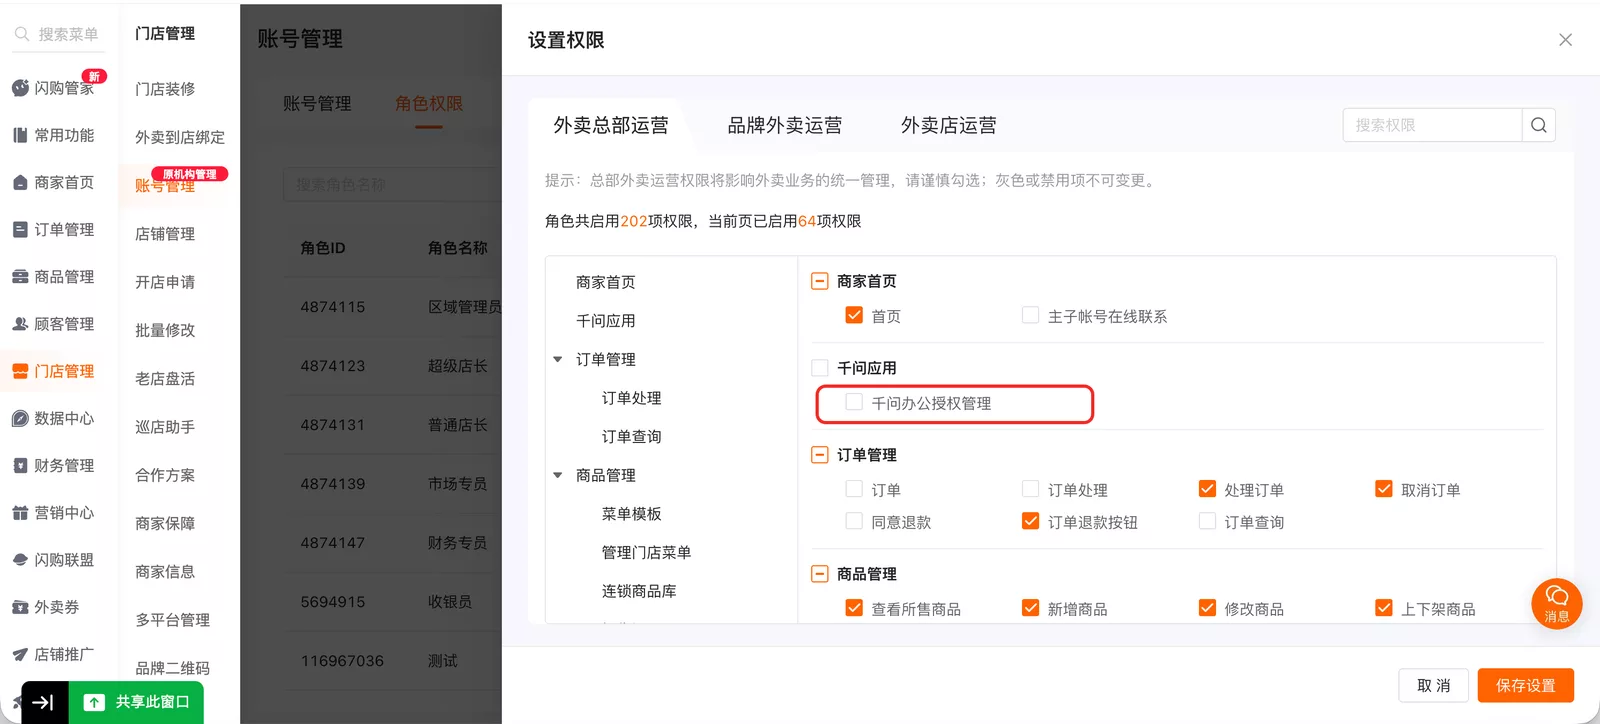The image size is (1600, 724).
Task: Select 连锁商品库 tree item
Action: coord(639,591)
